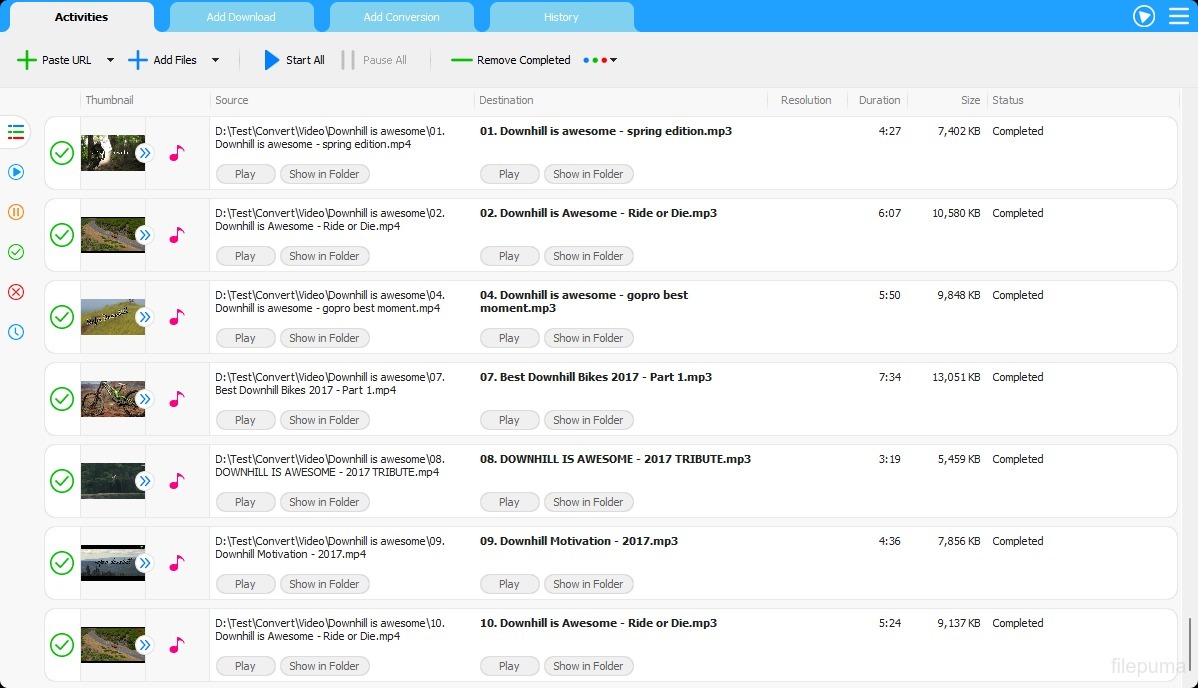
Task: Click the green check status of Downhill Motivation row
Action: (x=62, y=563)
